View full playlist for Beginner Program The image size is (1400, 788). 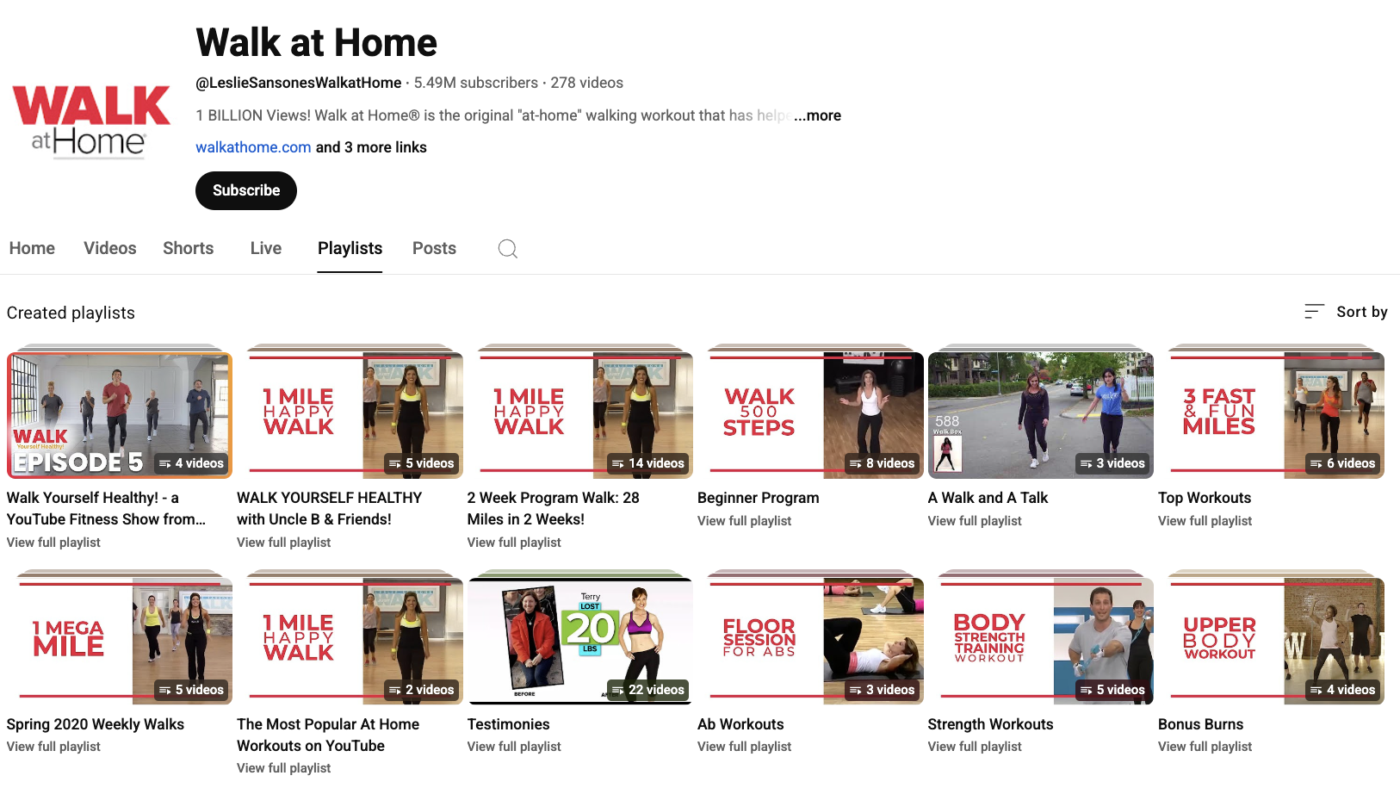(x=744, y=521)
